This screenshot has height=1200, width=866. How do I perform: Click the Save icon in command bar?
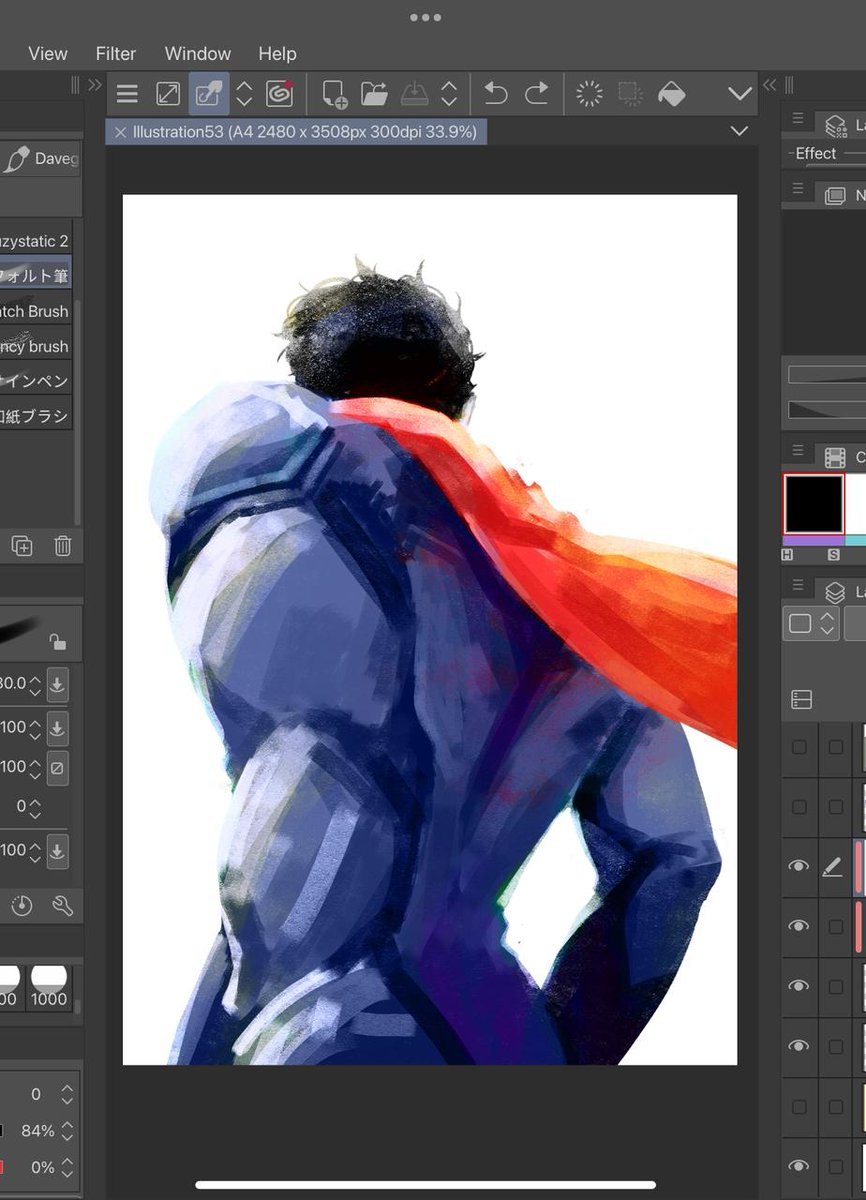(414, 94)
